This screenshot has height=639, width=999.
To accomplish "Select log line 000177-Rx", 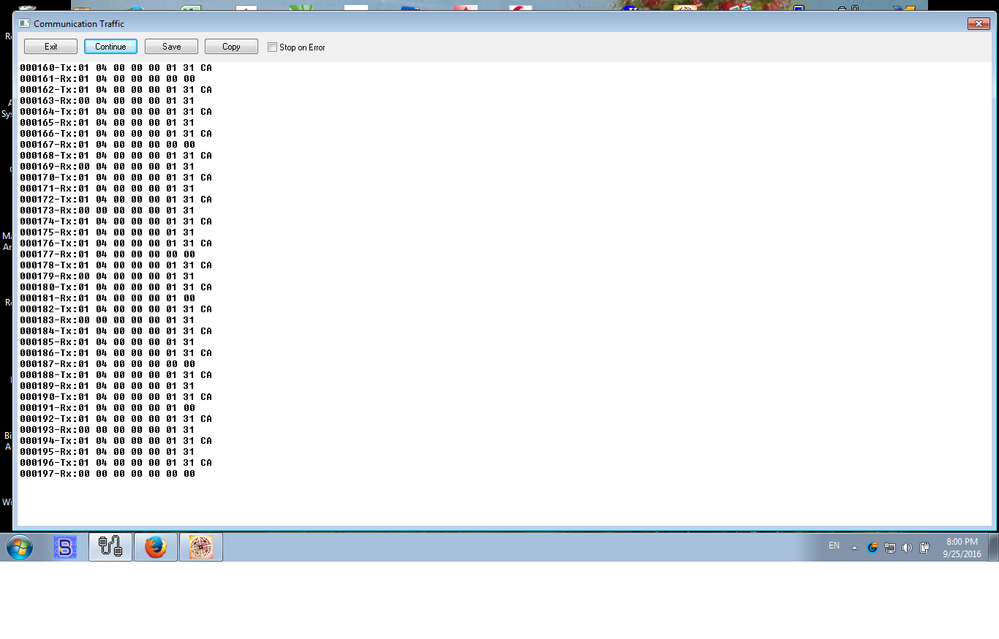I will click(108, 254).
